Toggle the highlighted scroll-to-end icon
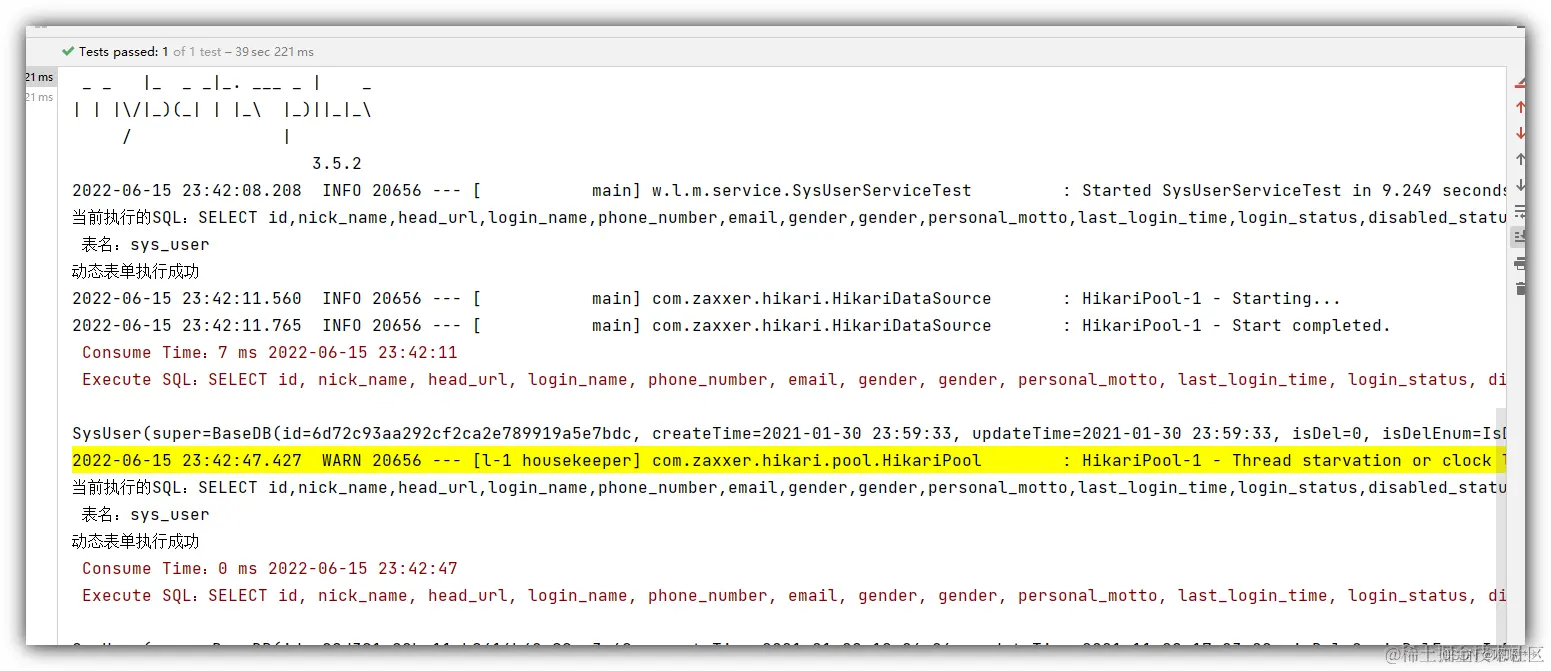 tap(1519, 237)
